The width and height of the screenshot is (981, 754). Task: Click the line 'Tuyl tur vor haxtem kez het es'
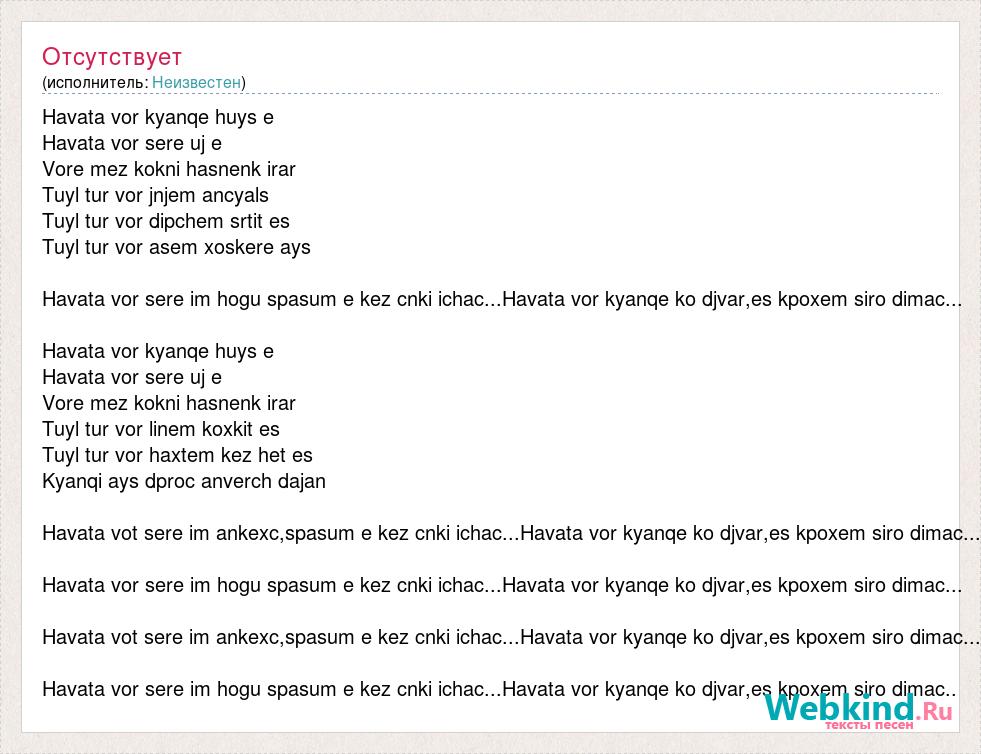177,455
